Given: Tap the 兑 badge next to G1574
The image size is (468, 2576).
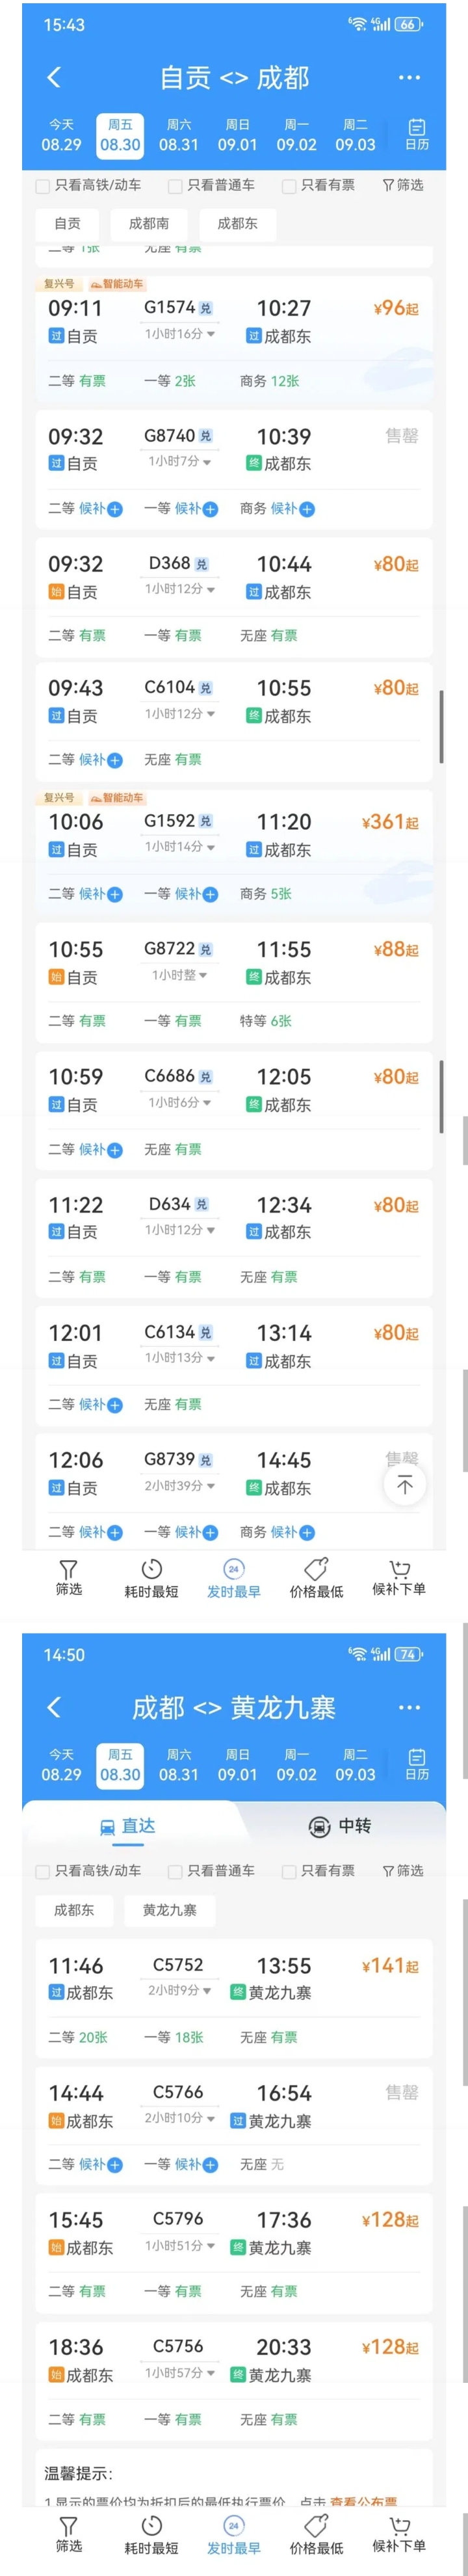Looking at the screenshot, I should [x=205, y=308].
